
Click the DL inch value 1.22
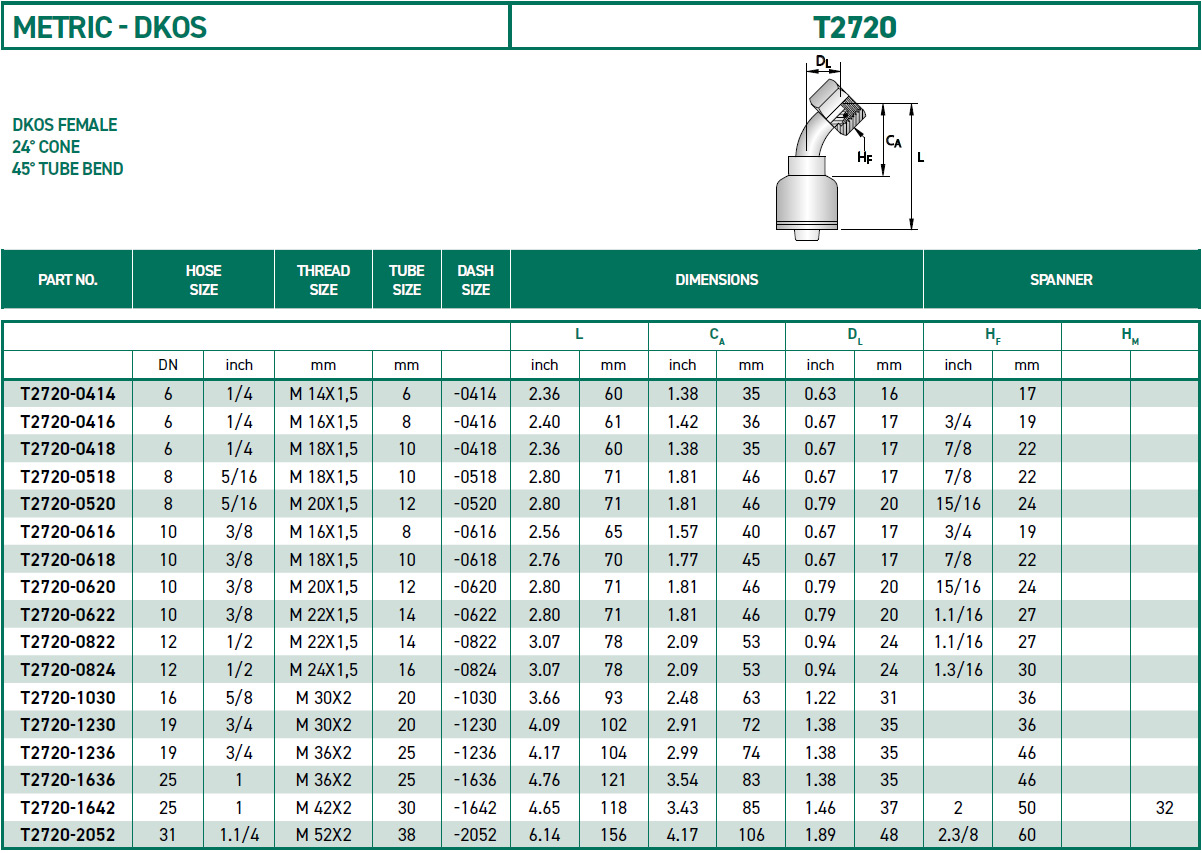820,698
